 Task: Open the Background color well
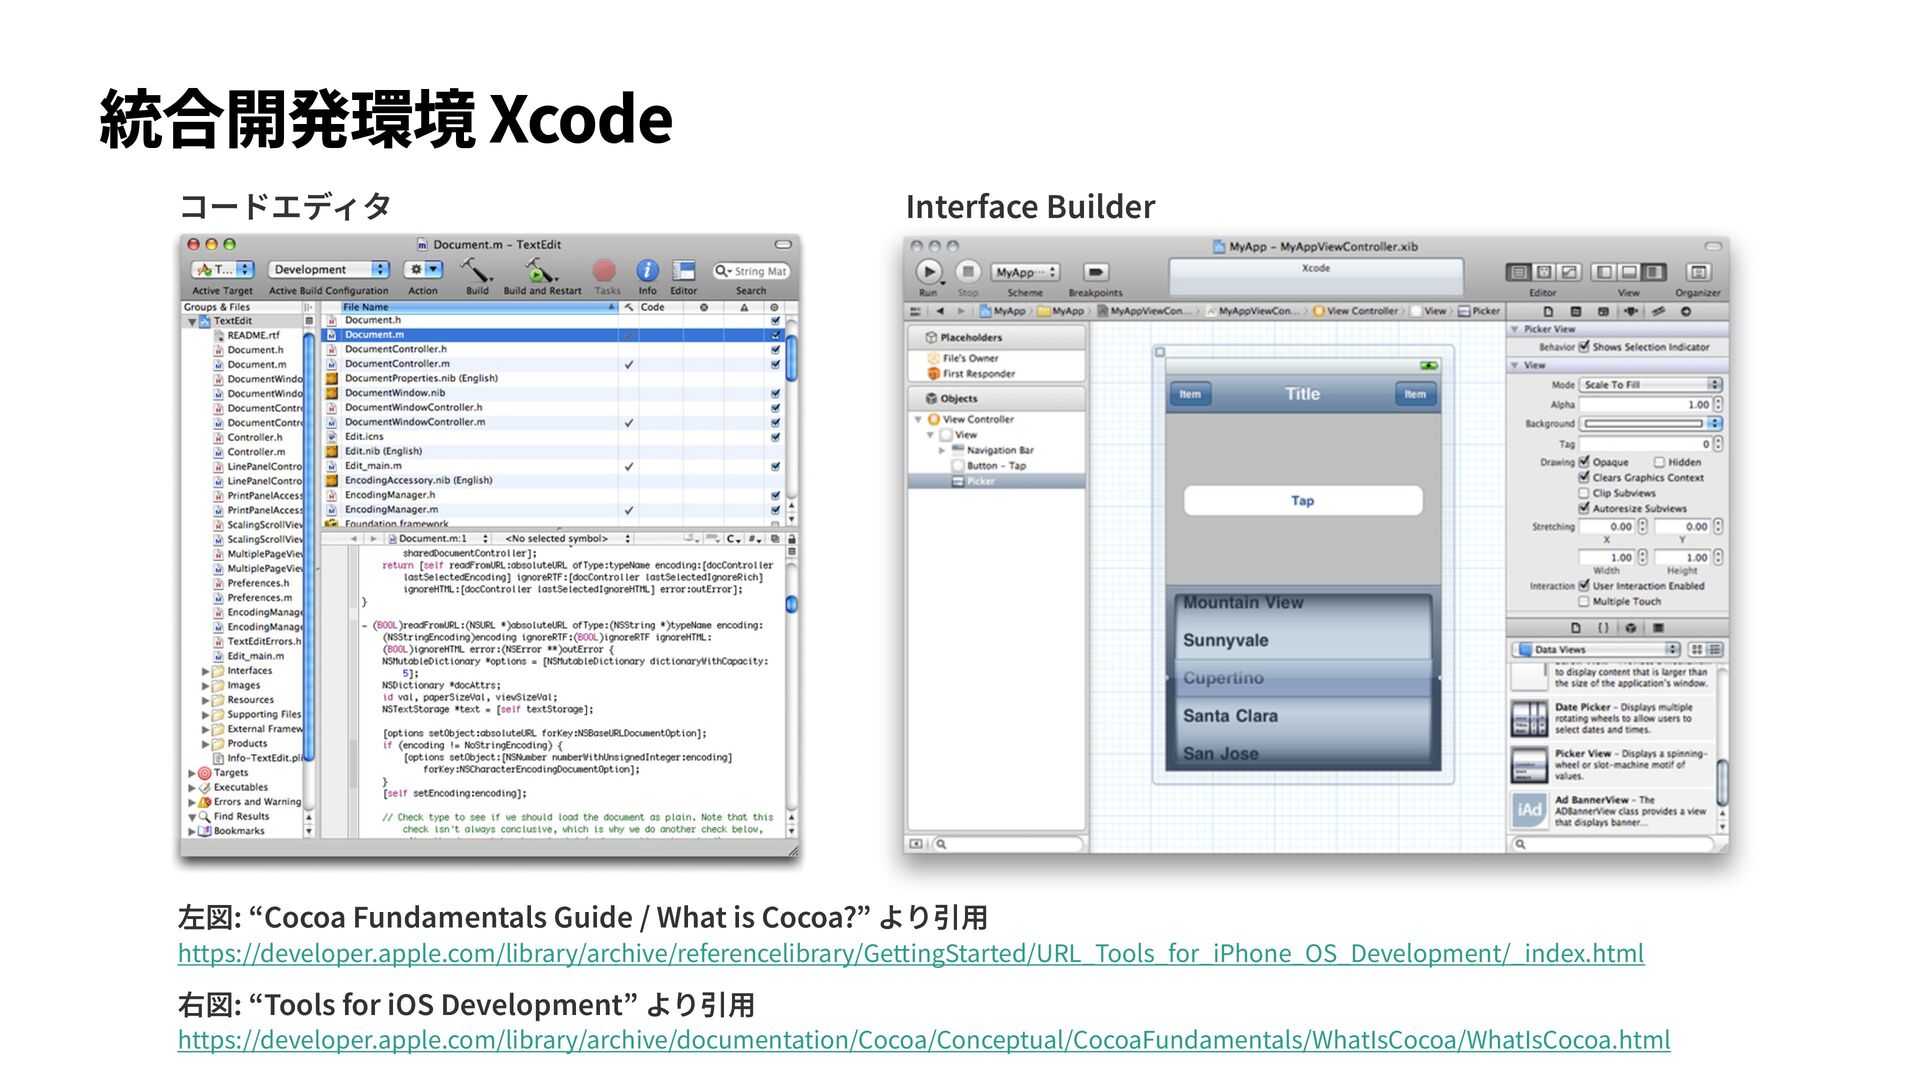pos(1643,424)
